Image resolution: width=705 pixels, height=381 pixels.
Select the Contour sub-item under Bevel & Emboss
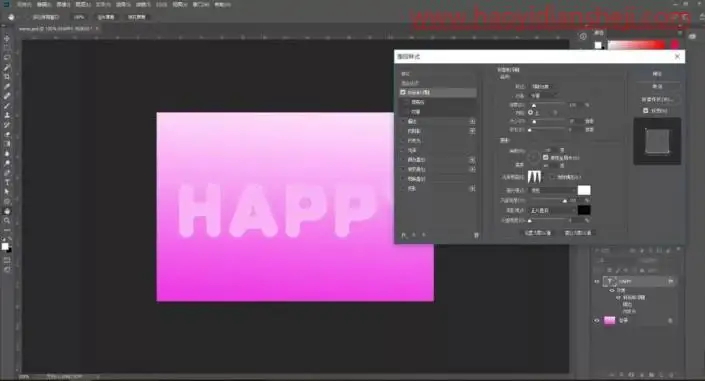(x=418, y=102)
